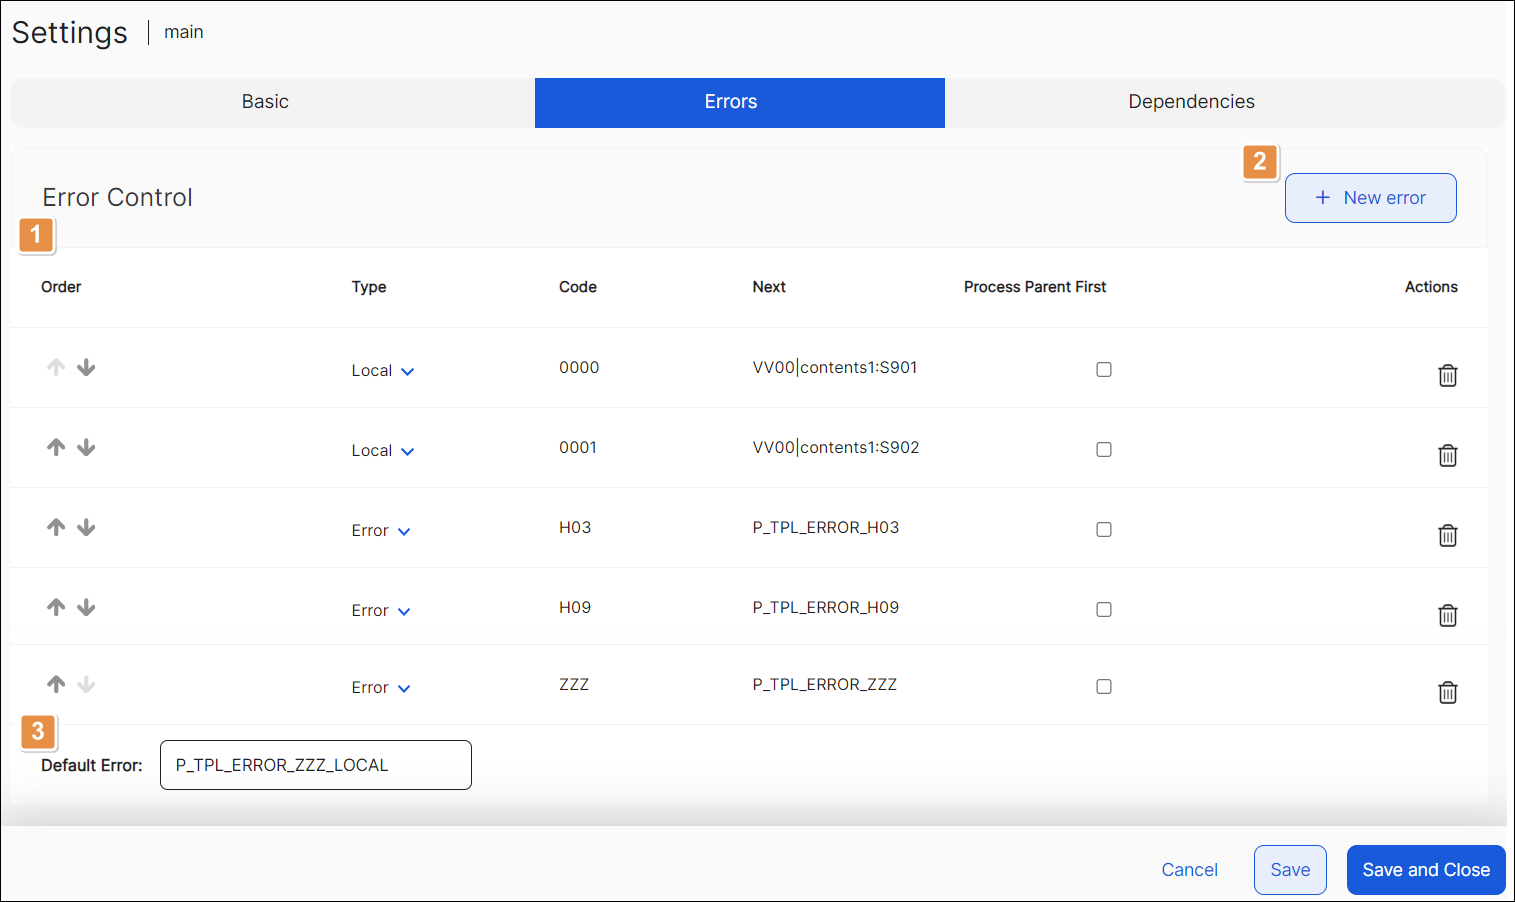Image resolution: width=1515 pixels, height=902 pixels.
Task: Move code 0001 row up
Action: click(56, 447)
